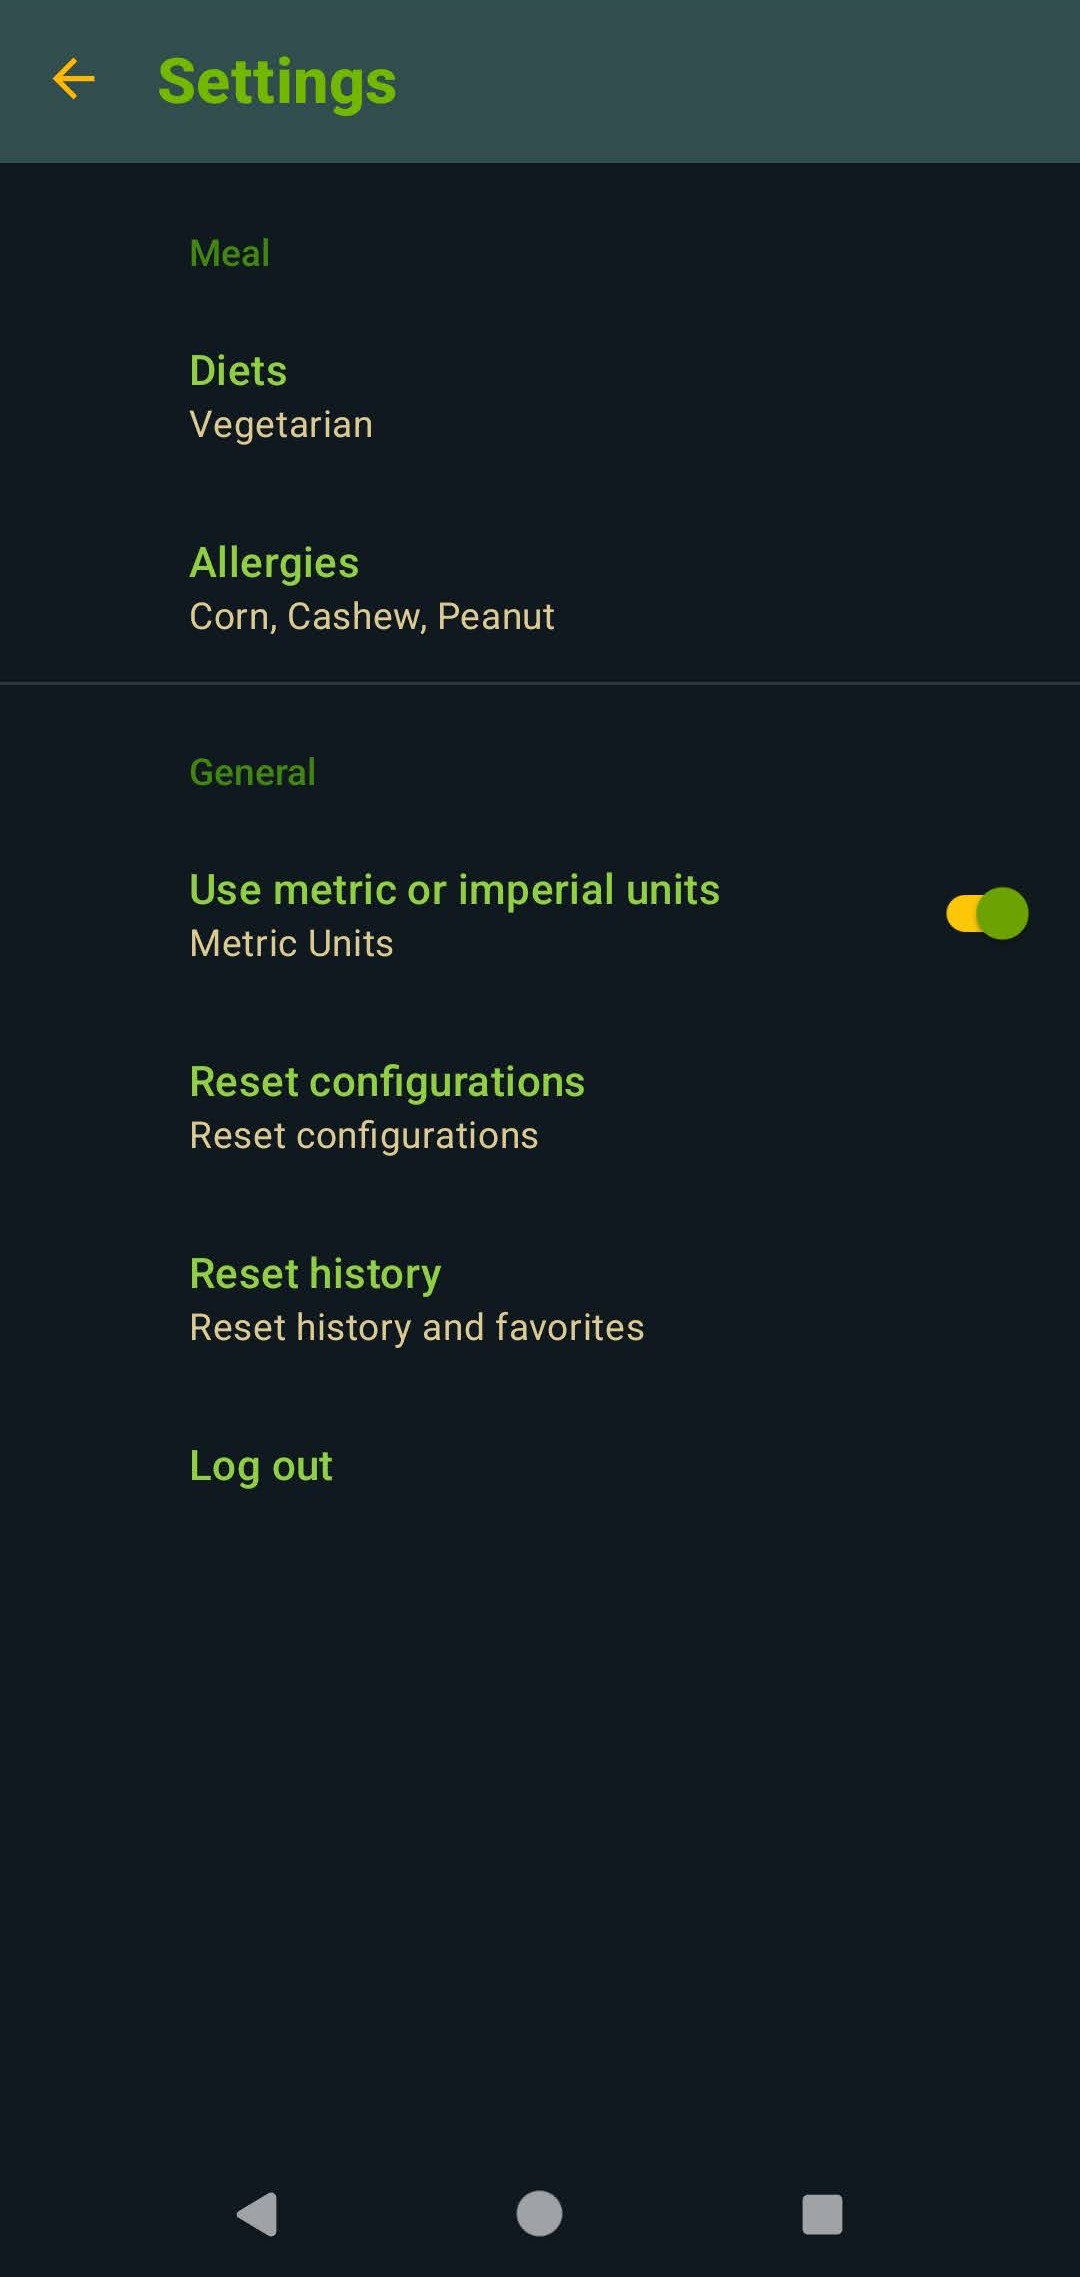Log out of the account
The height and width of the screenshot is (2277, 1080).
pos(261,1466)
